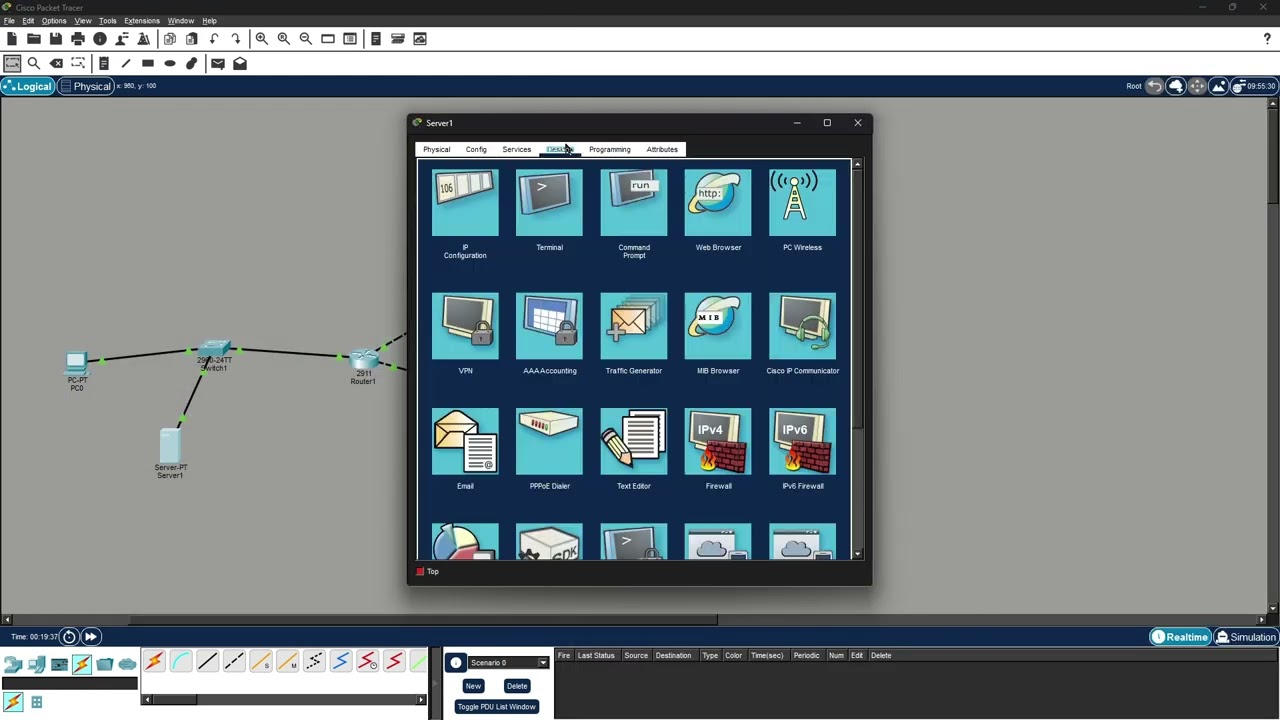The width and height of the screenshot is (1280, 720).
Task: Choose the Delete tool icon
Action: [56, 63]
